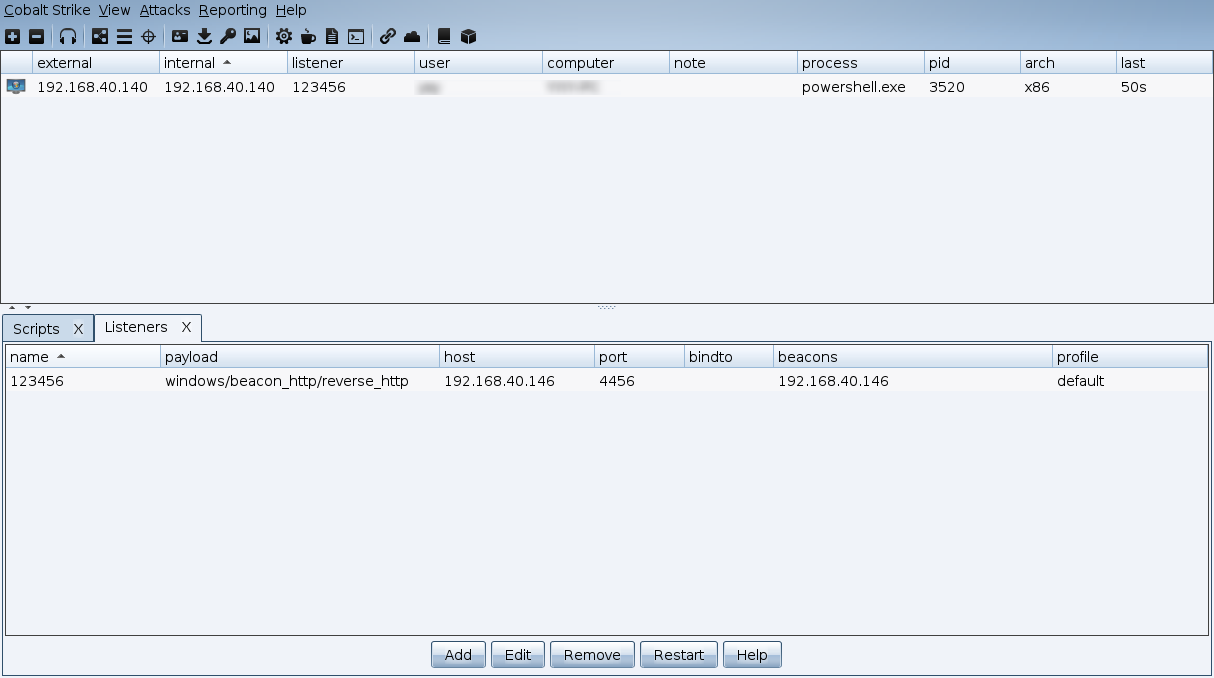Click the coffee cup Java applet attack icon
Screen dimensions: 1214x678
tap(308, 36)
